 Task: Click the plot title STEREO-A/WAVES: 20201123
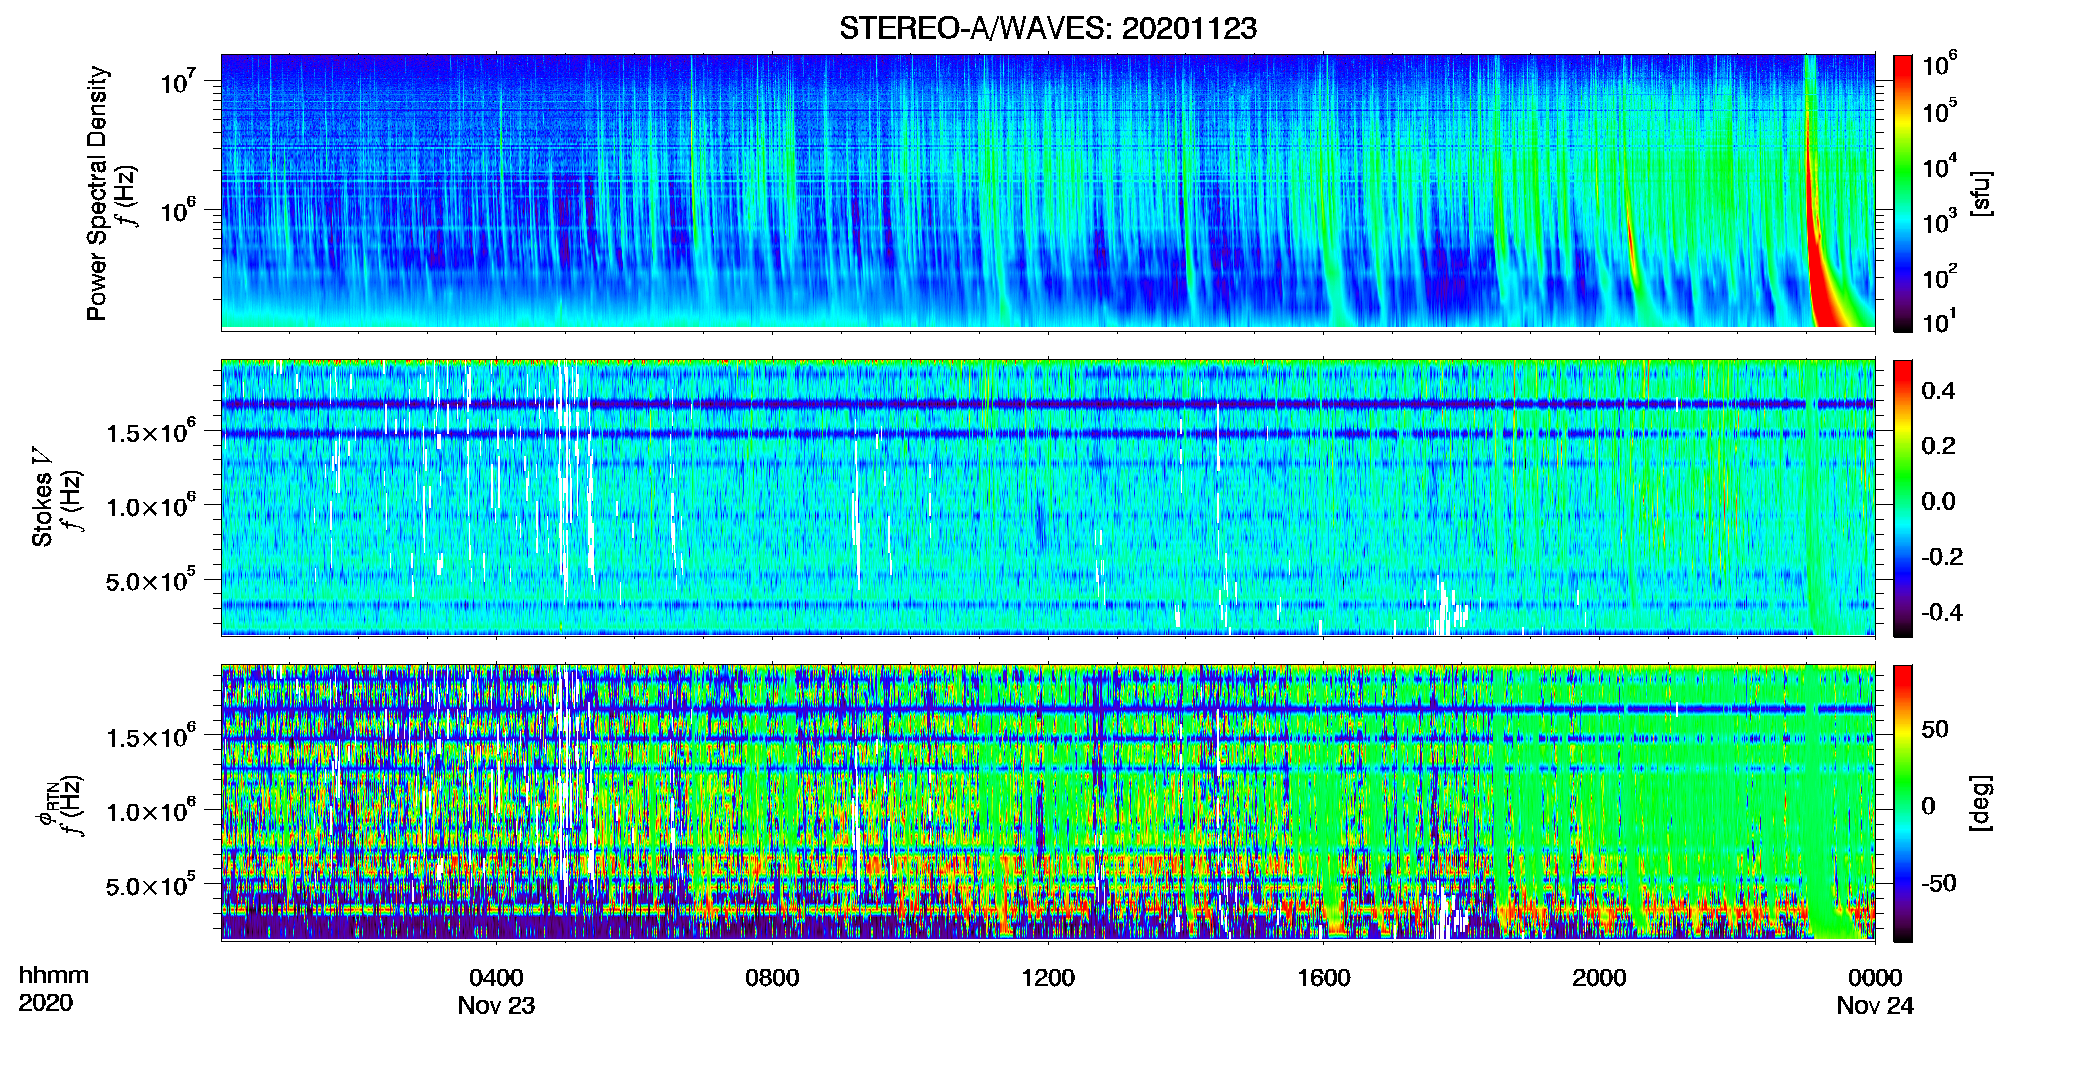[1048, 29]
